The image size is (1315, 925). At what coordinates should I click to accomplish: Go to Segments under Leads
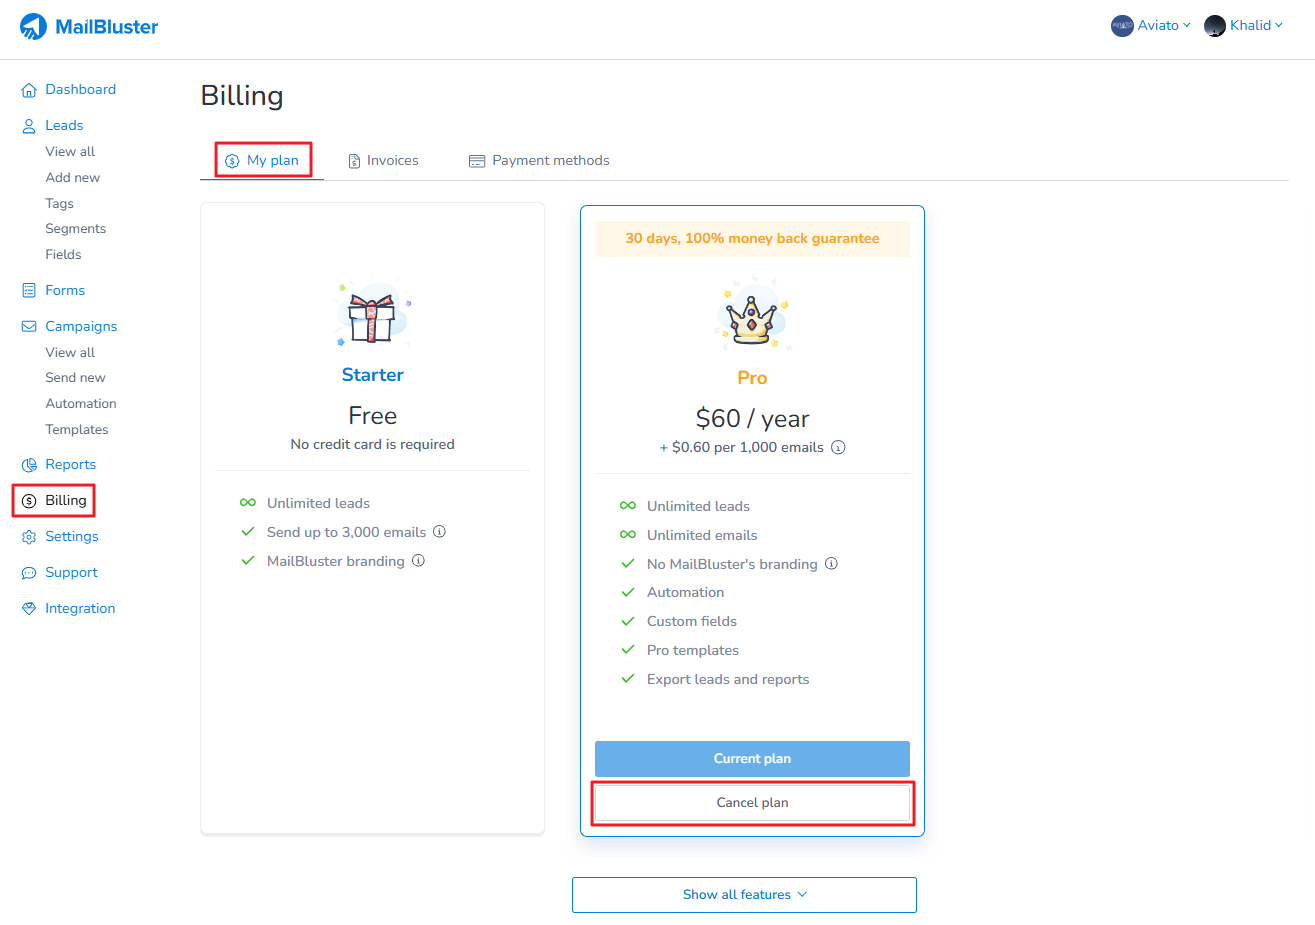coord(76,229)
